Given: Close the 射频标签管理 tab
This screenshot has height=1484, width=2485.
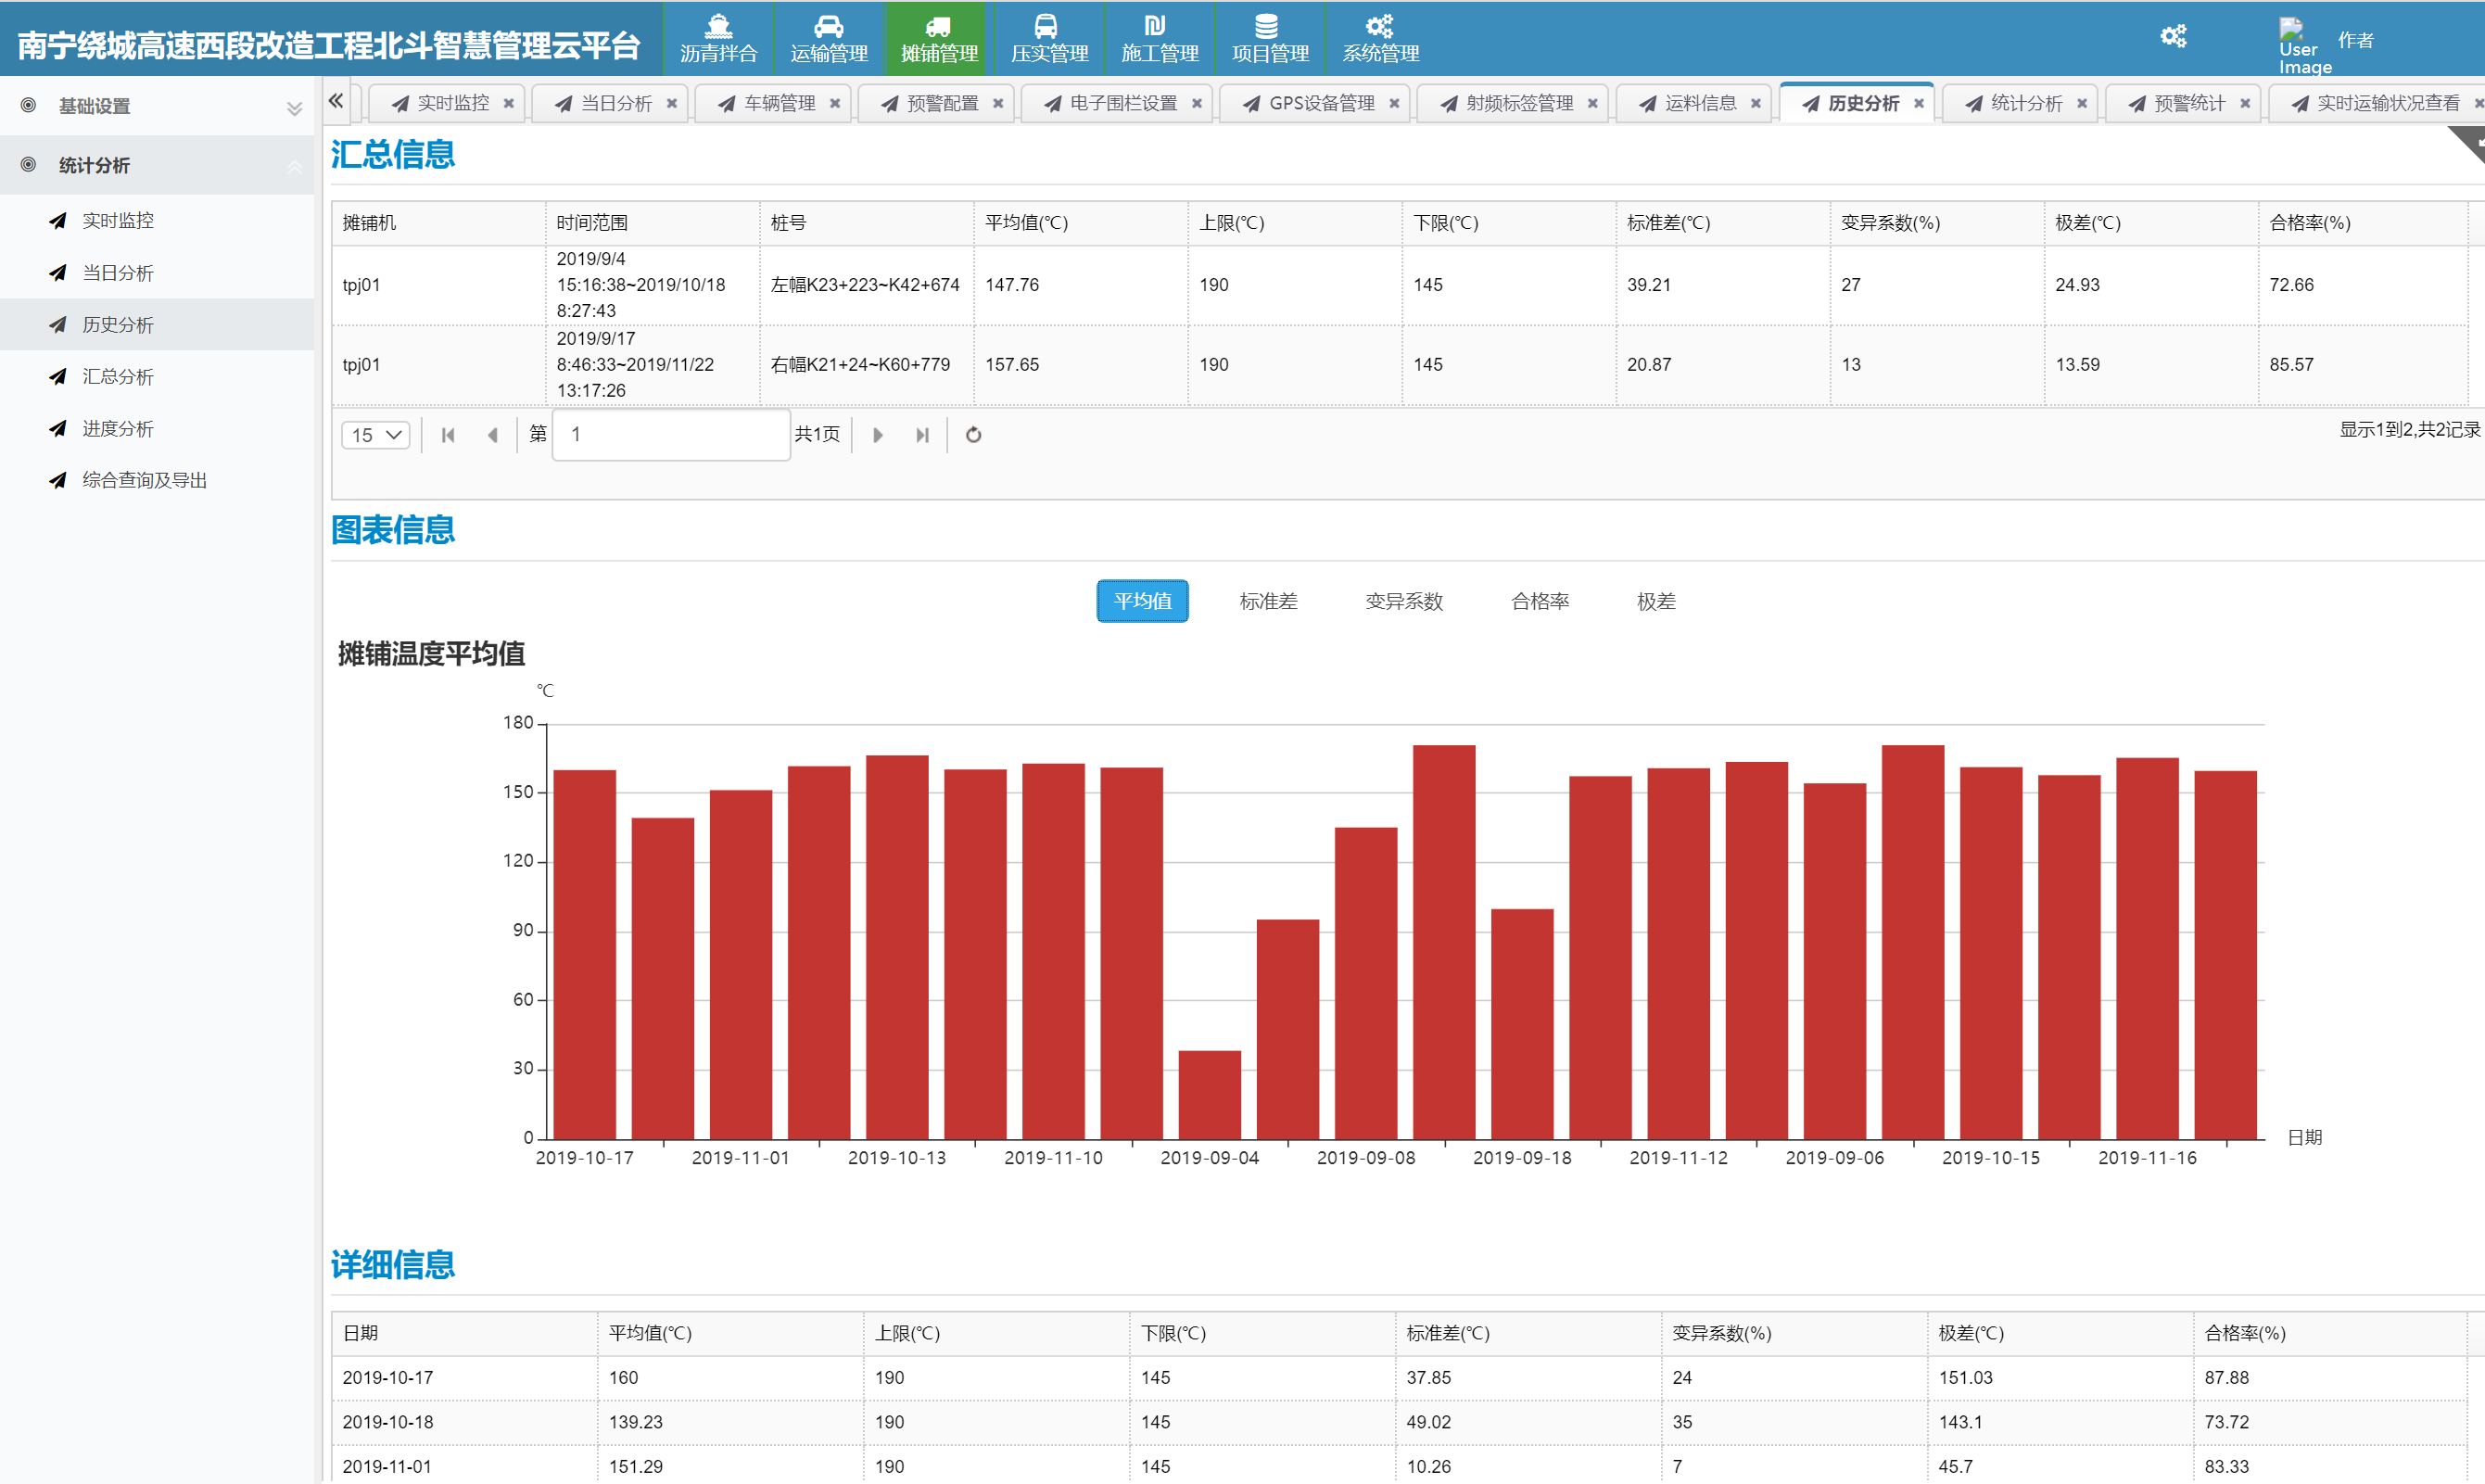Looking at the screenshot, I should tap(1593, 103).
